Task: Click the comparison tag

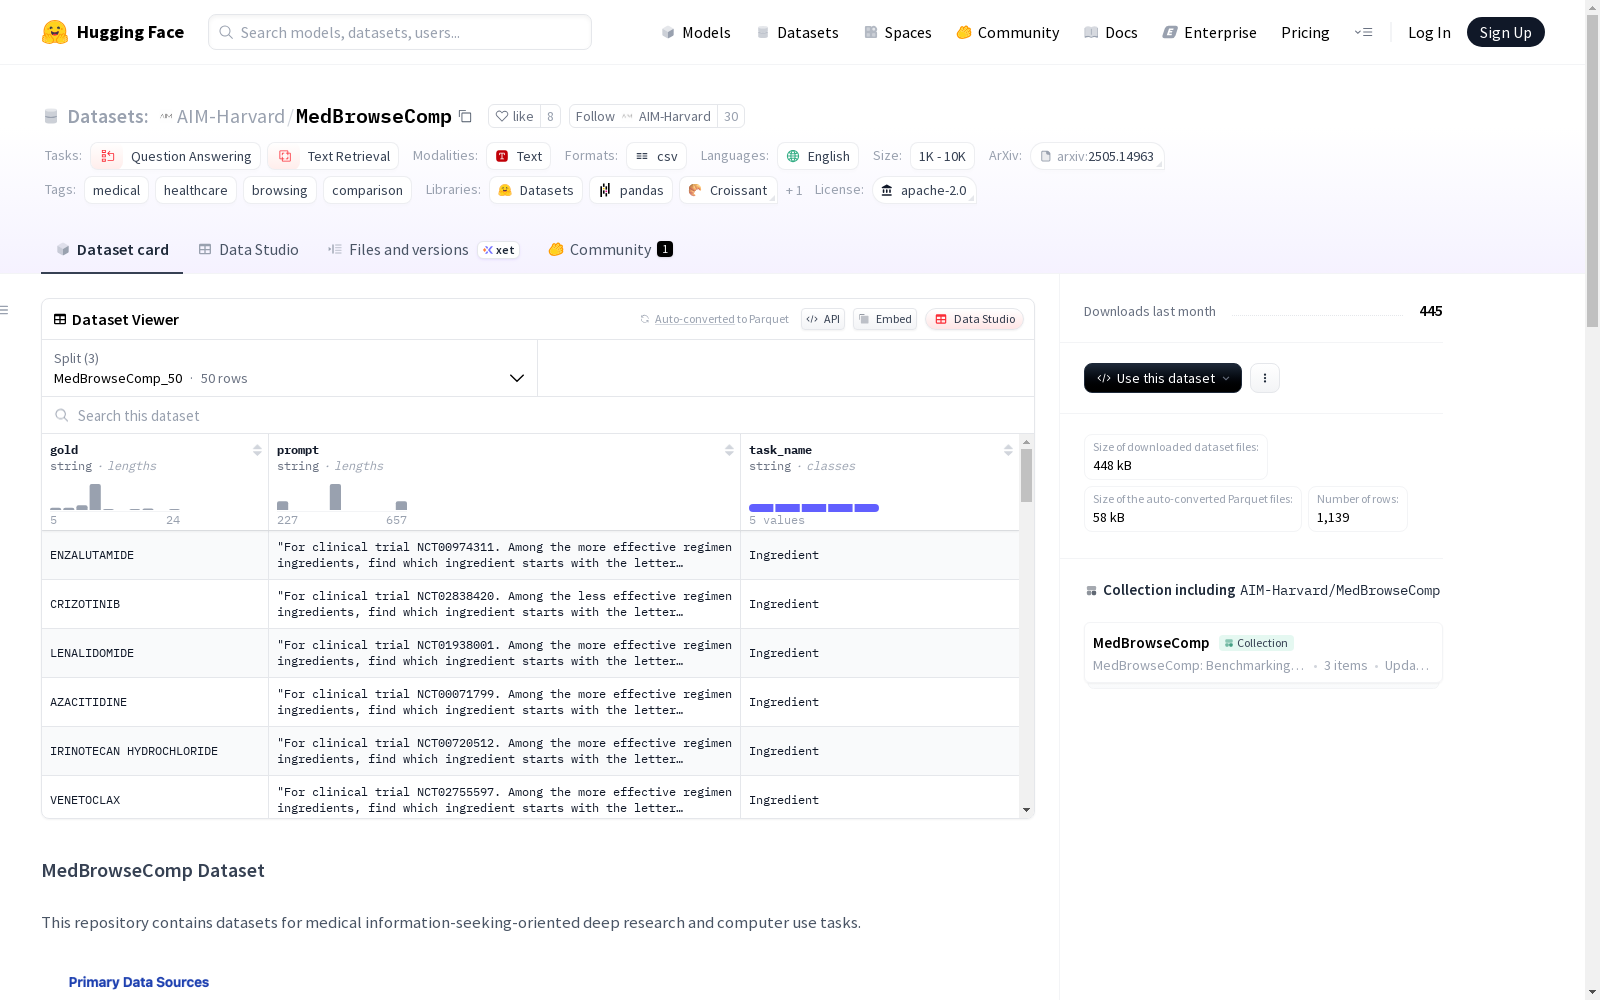Action: click(x=367, y=190)
